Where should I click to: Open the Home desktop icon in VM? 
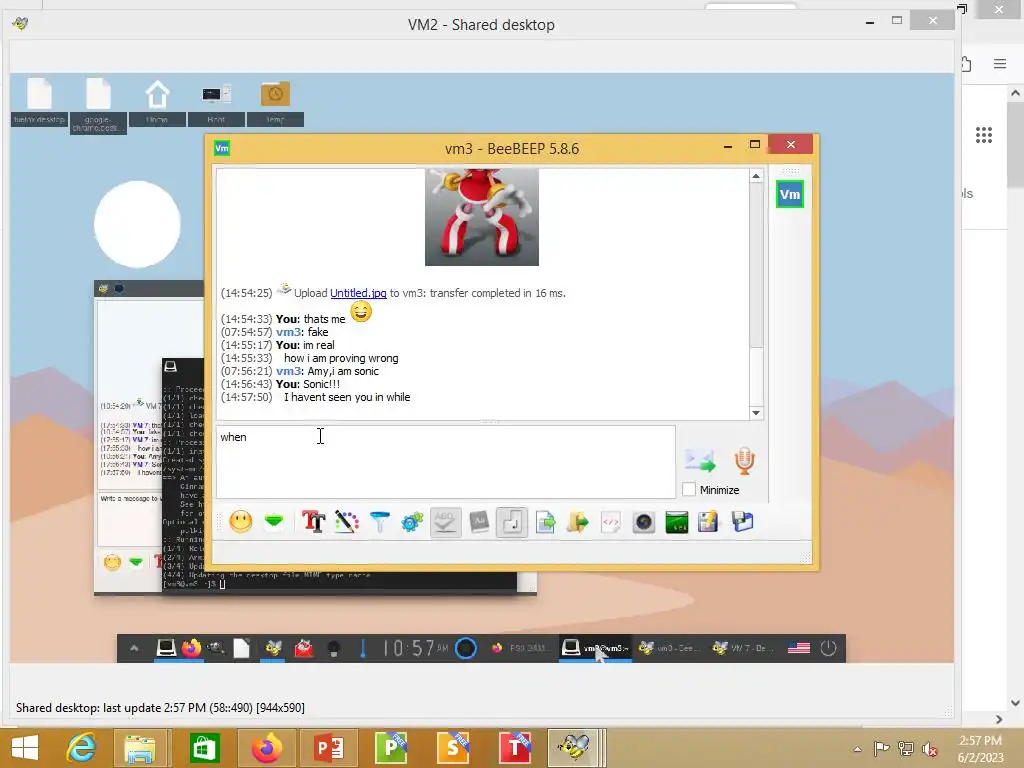157,101
